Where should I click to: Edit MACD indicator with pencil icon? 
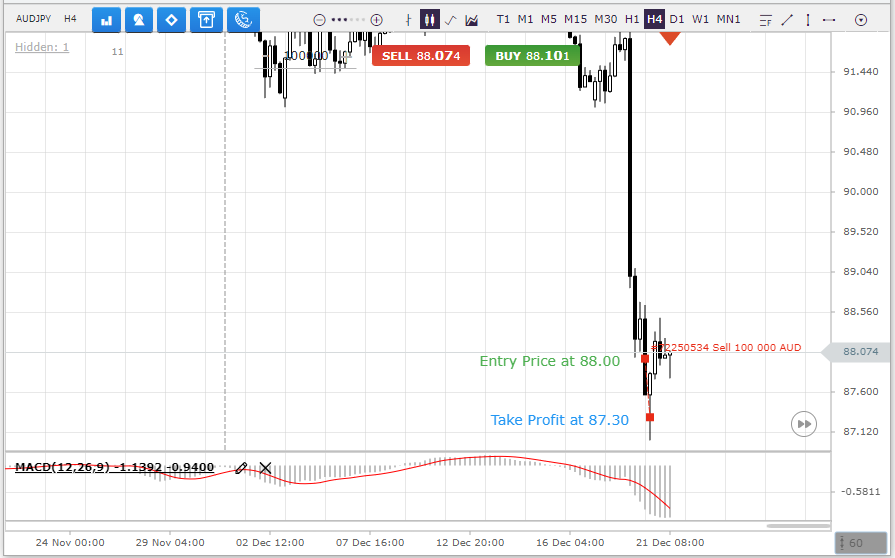point(241,468)
